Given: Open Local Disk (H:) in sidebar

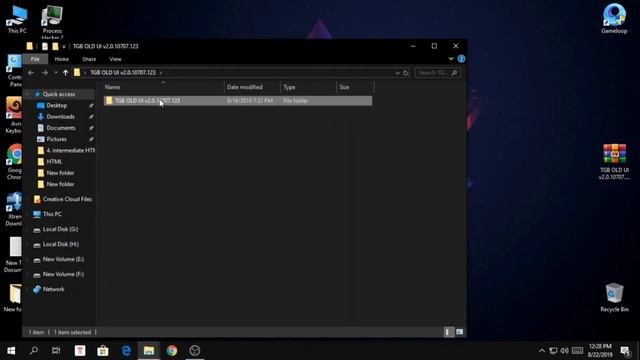Looking at the screenshot, I should pyautogui.click(x=61, y=244).
